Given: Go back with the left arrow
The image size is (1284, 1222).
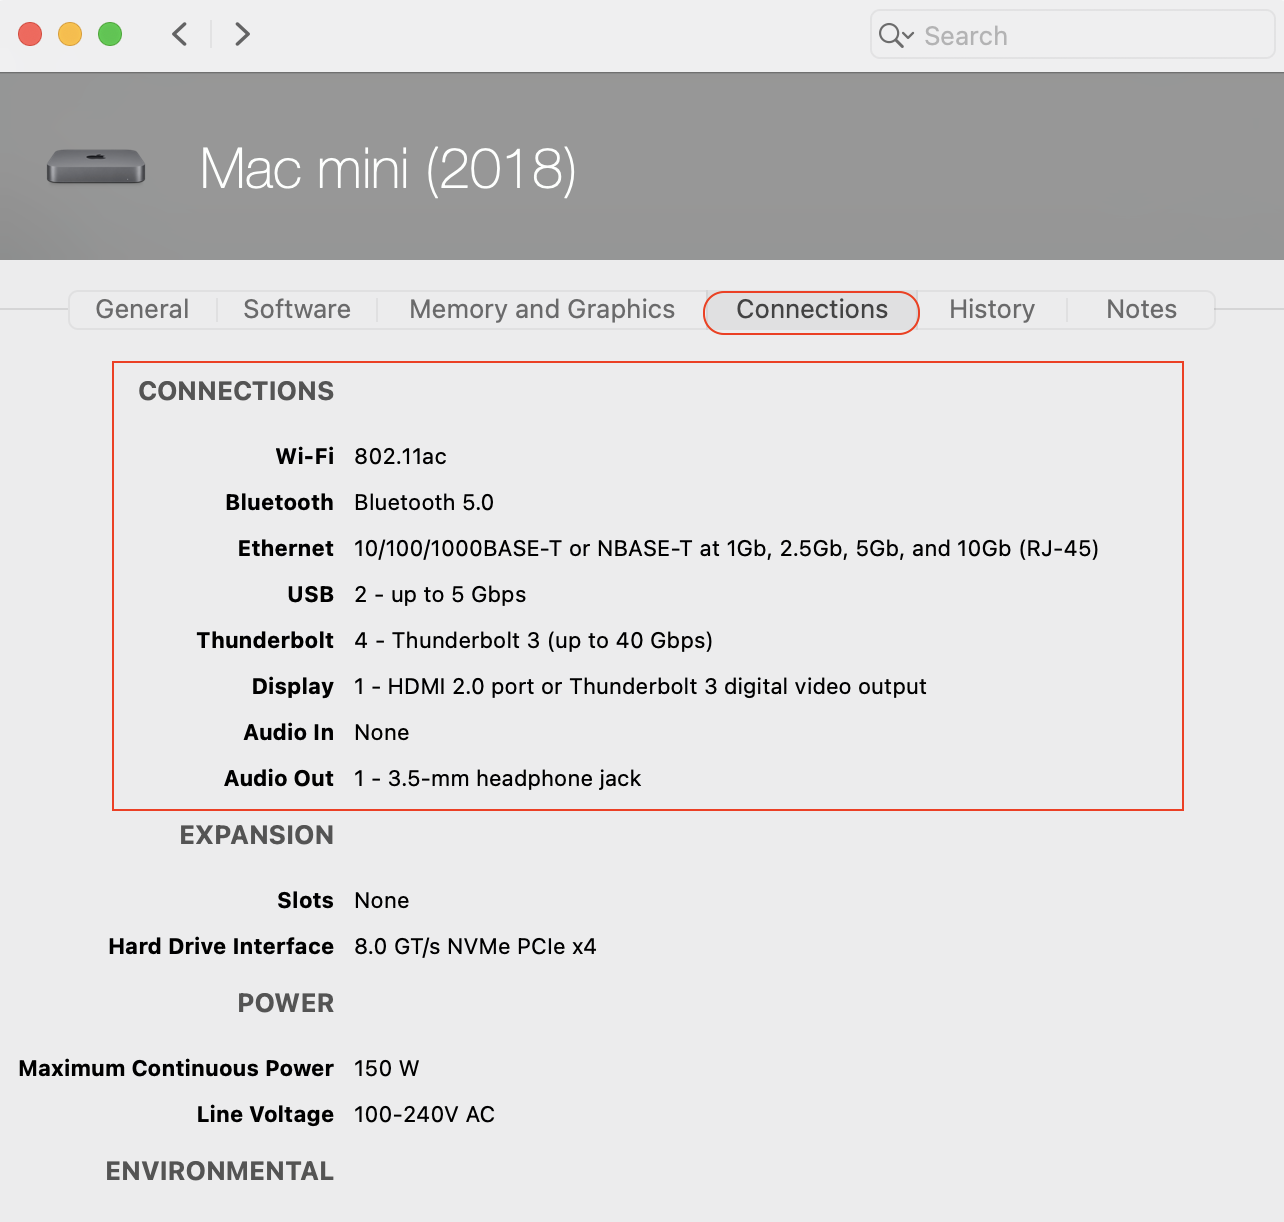Looking at the screenshot, I should point(180,35).
